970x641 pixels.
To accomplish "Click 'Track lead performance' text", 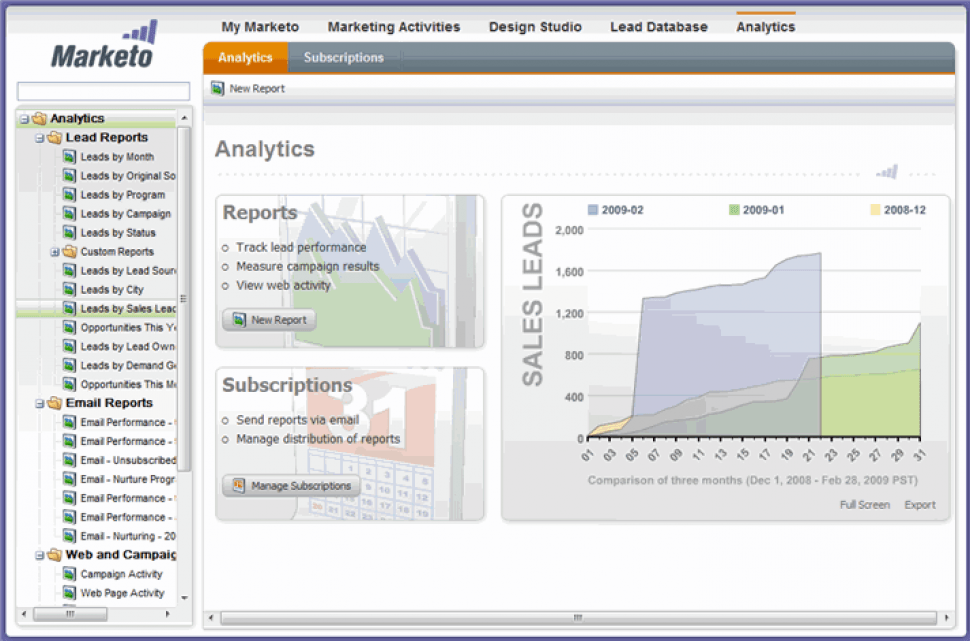I will point(301,247).
